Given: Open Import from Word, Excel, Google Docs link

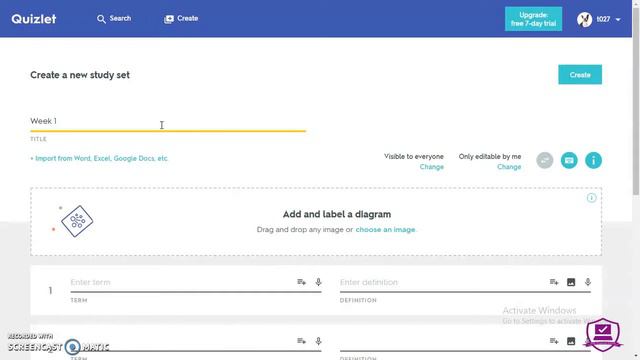Looking at the screenshot, I should point(99,158).
